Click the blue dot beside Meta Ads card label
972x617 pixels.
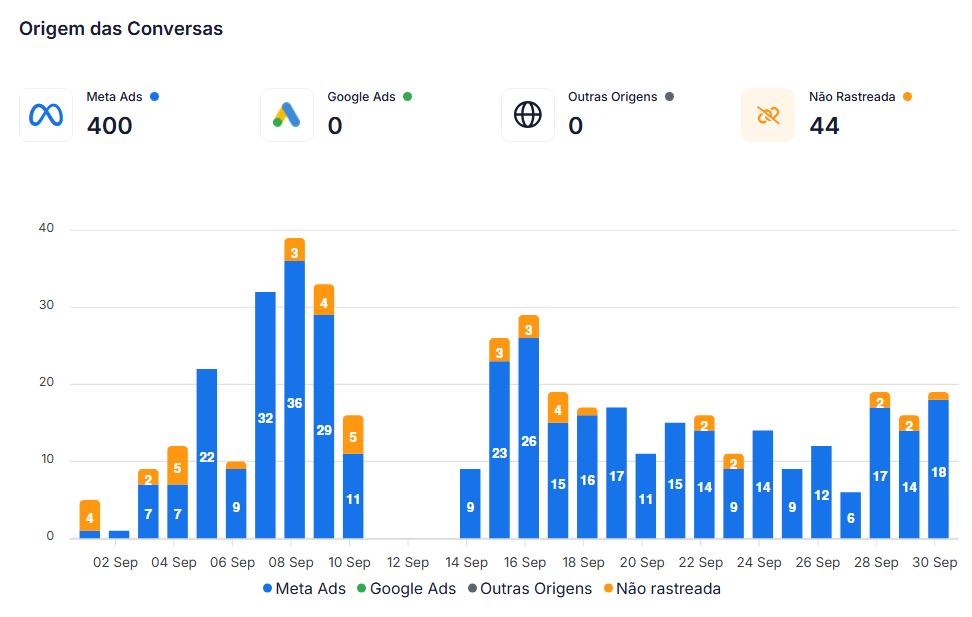pos(154,97)
